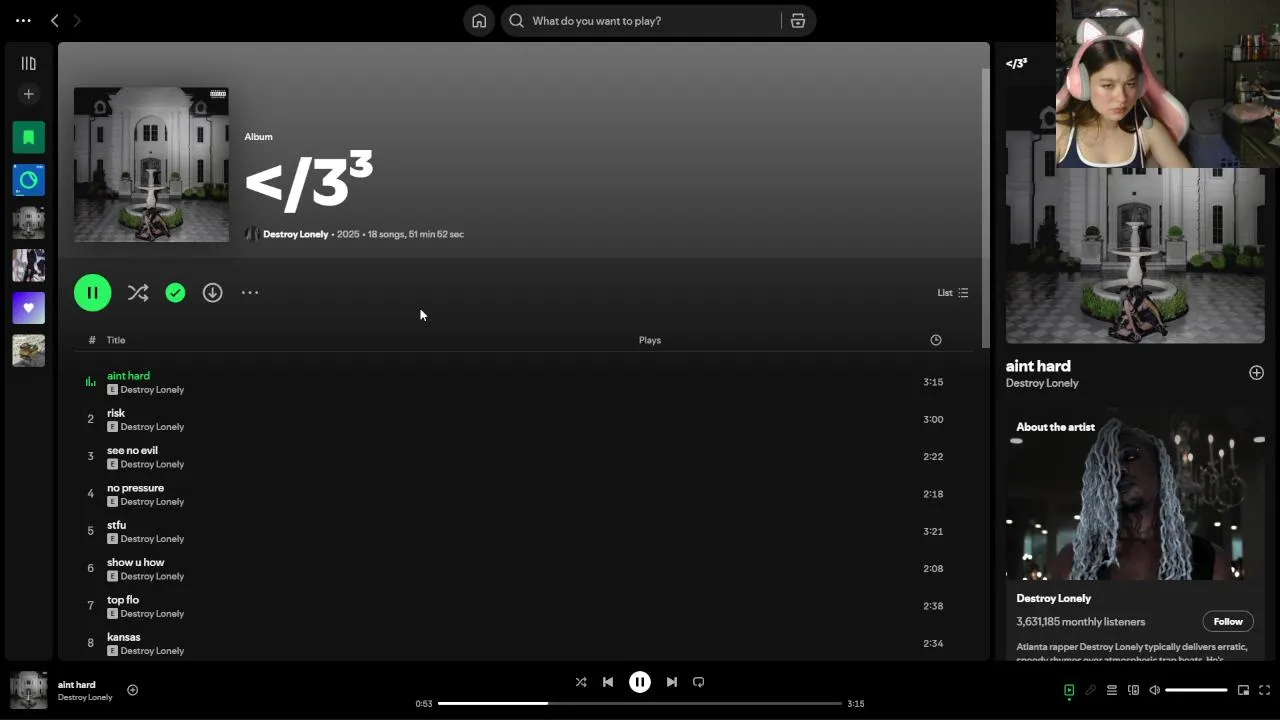
Task: Open artist link under 'risk' track
Action: point(152,427)
